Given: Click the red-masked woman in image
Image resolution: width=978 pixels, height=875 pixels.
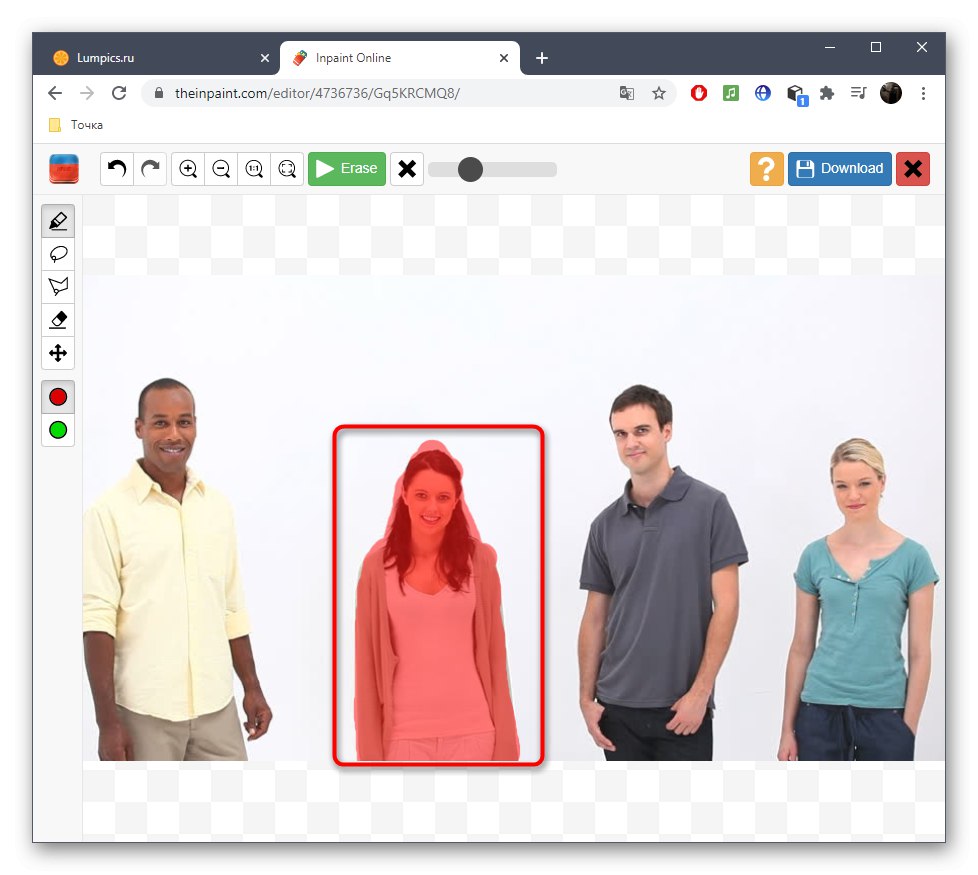Looking at the screenshot, I should (437, 599).
